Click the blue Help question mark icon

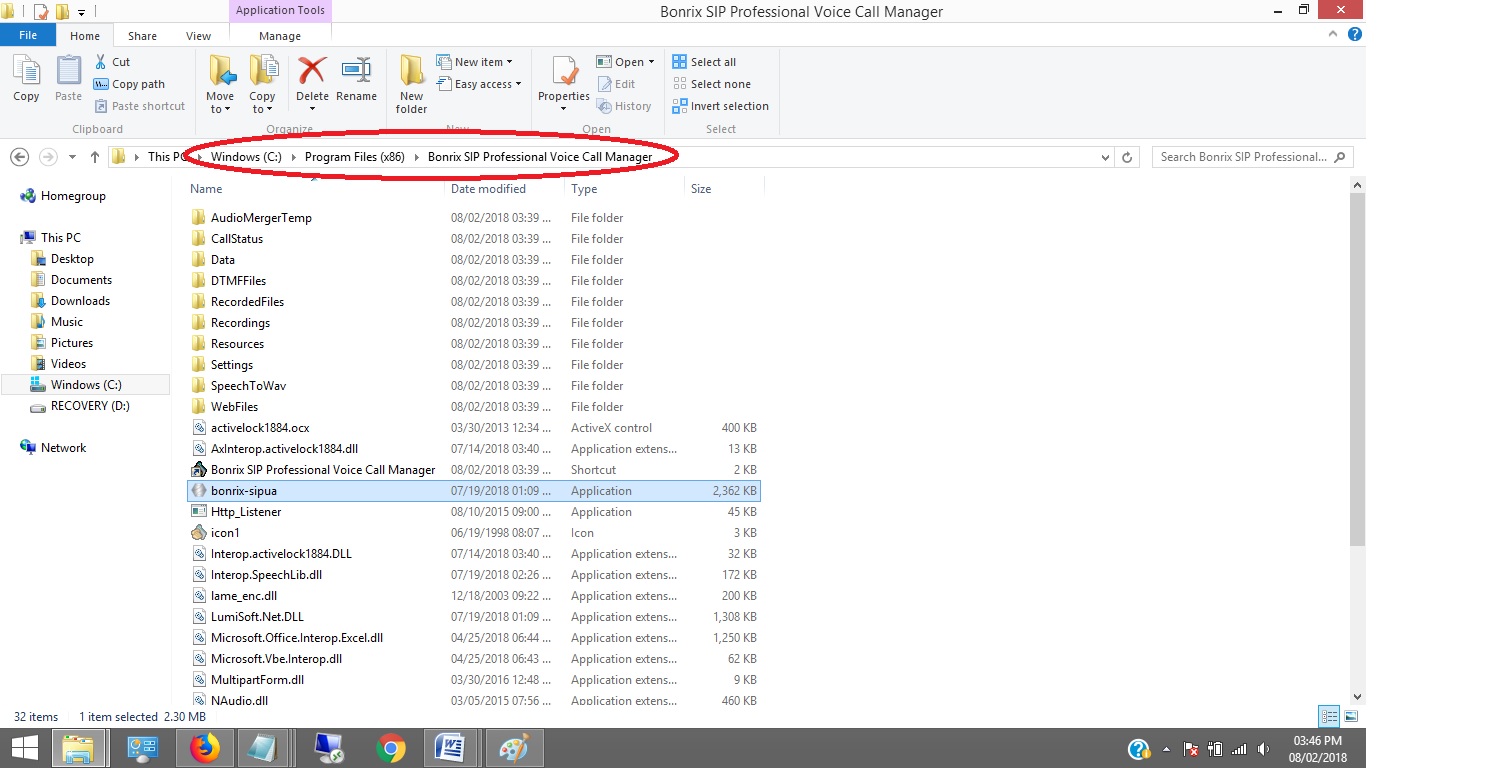1354,35
